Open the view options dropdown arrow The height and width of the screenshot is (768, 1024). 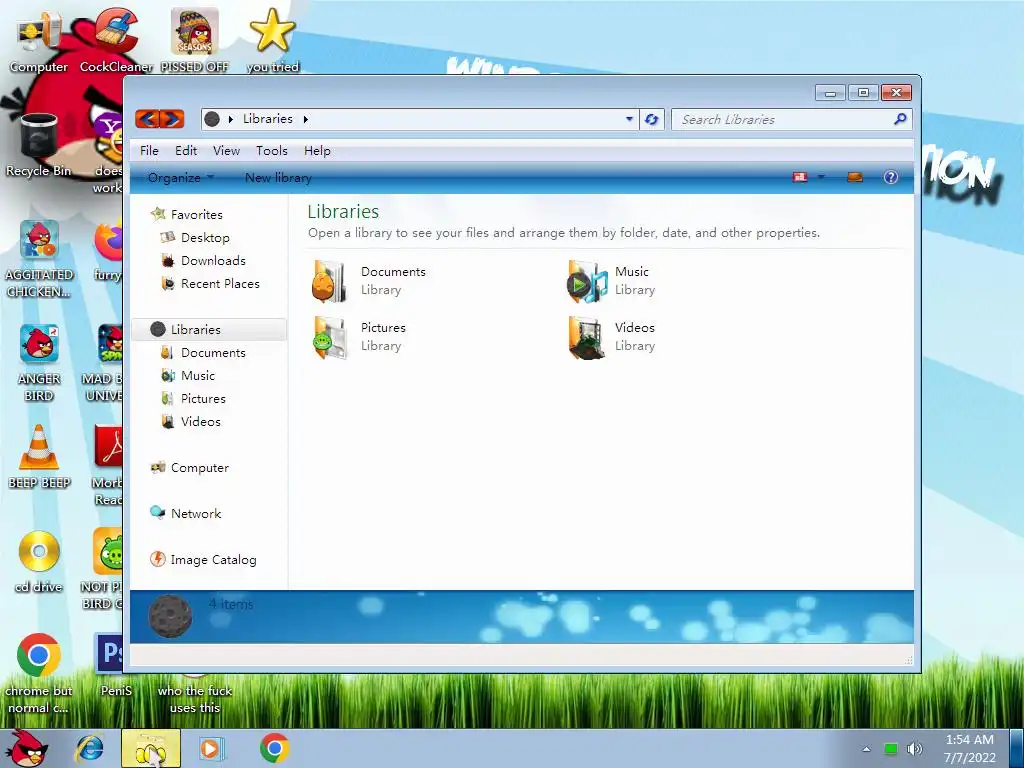click(821, 177)
